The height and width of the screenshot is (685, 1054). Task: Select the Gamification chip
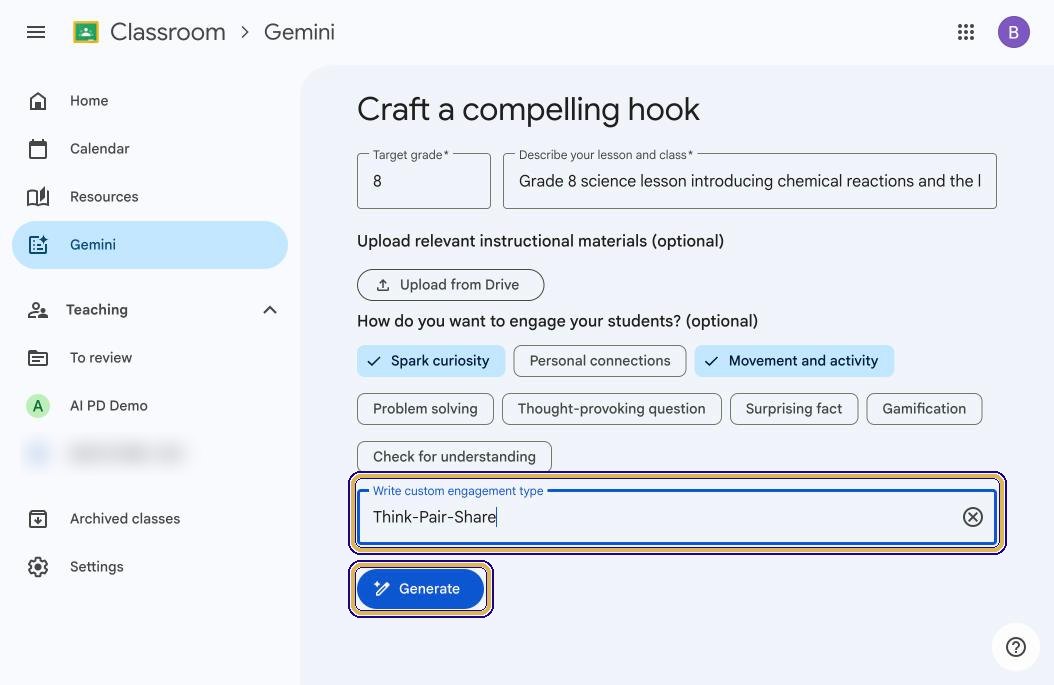pos(924,409)
